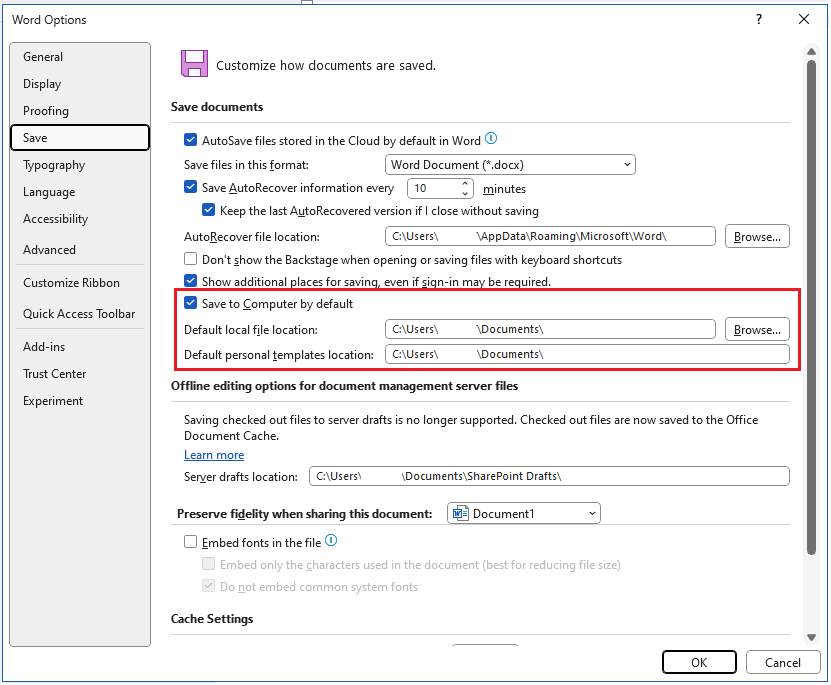Click the scrollbar down arrow
831x685 pixels.
coord(811,637)
